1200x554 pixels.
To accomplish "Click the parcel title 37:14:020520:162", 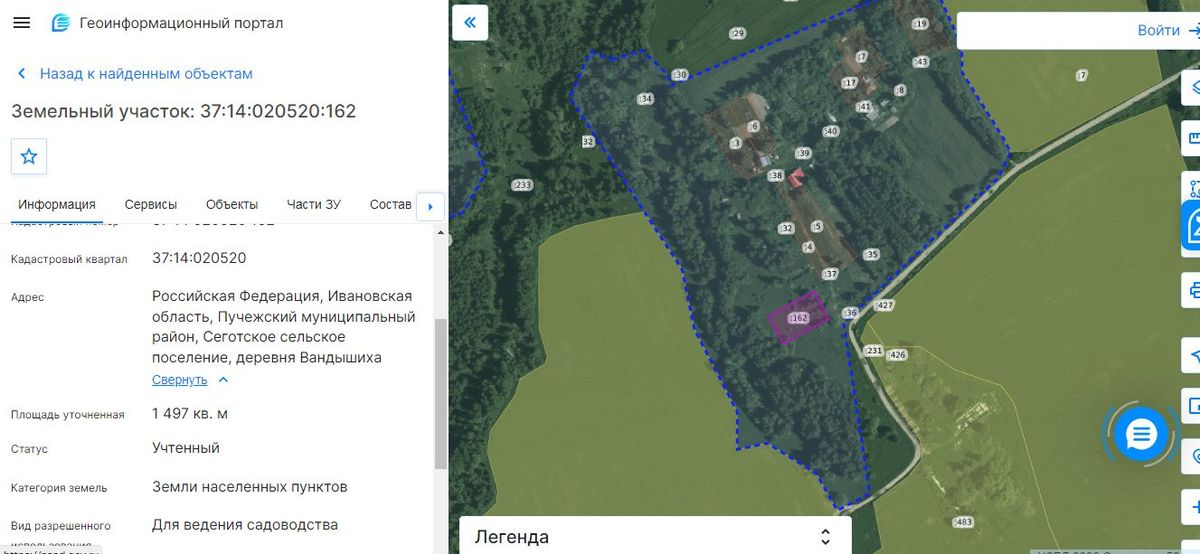I will (x=184, y=111).
